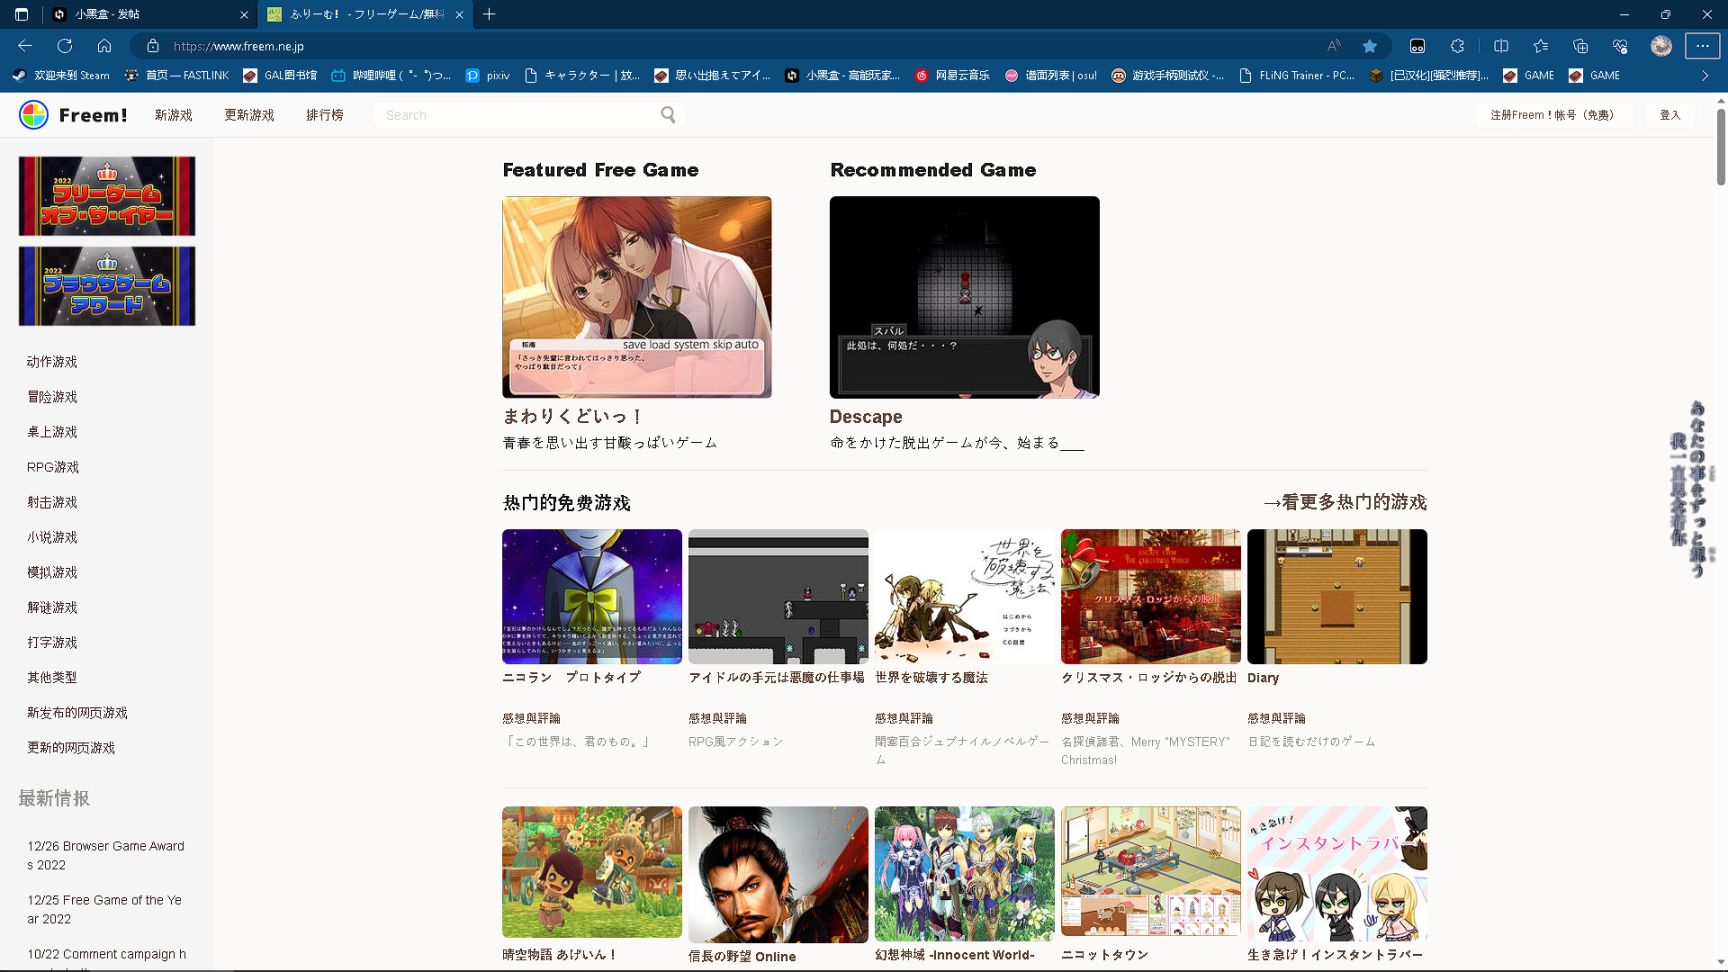Open the 游戏手柄测试仪 bookmark
This screenshot has width=1728, height=972.
pos(1168,75)
